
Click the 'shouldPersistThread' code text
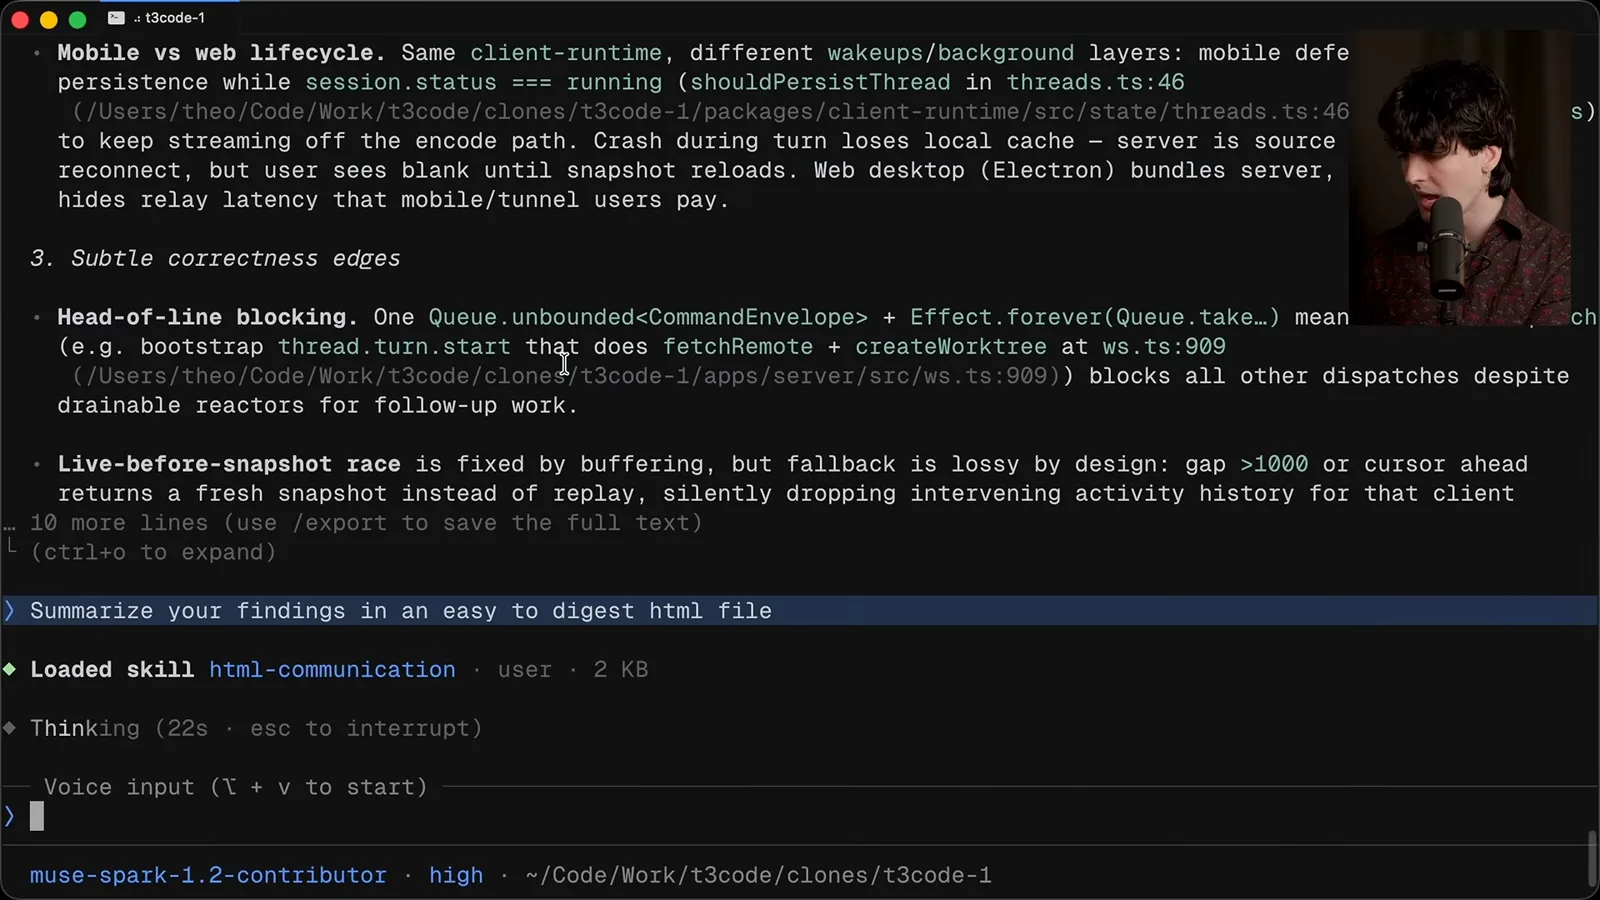(x=820, y=82)
